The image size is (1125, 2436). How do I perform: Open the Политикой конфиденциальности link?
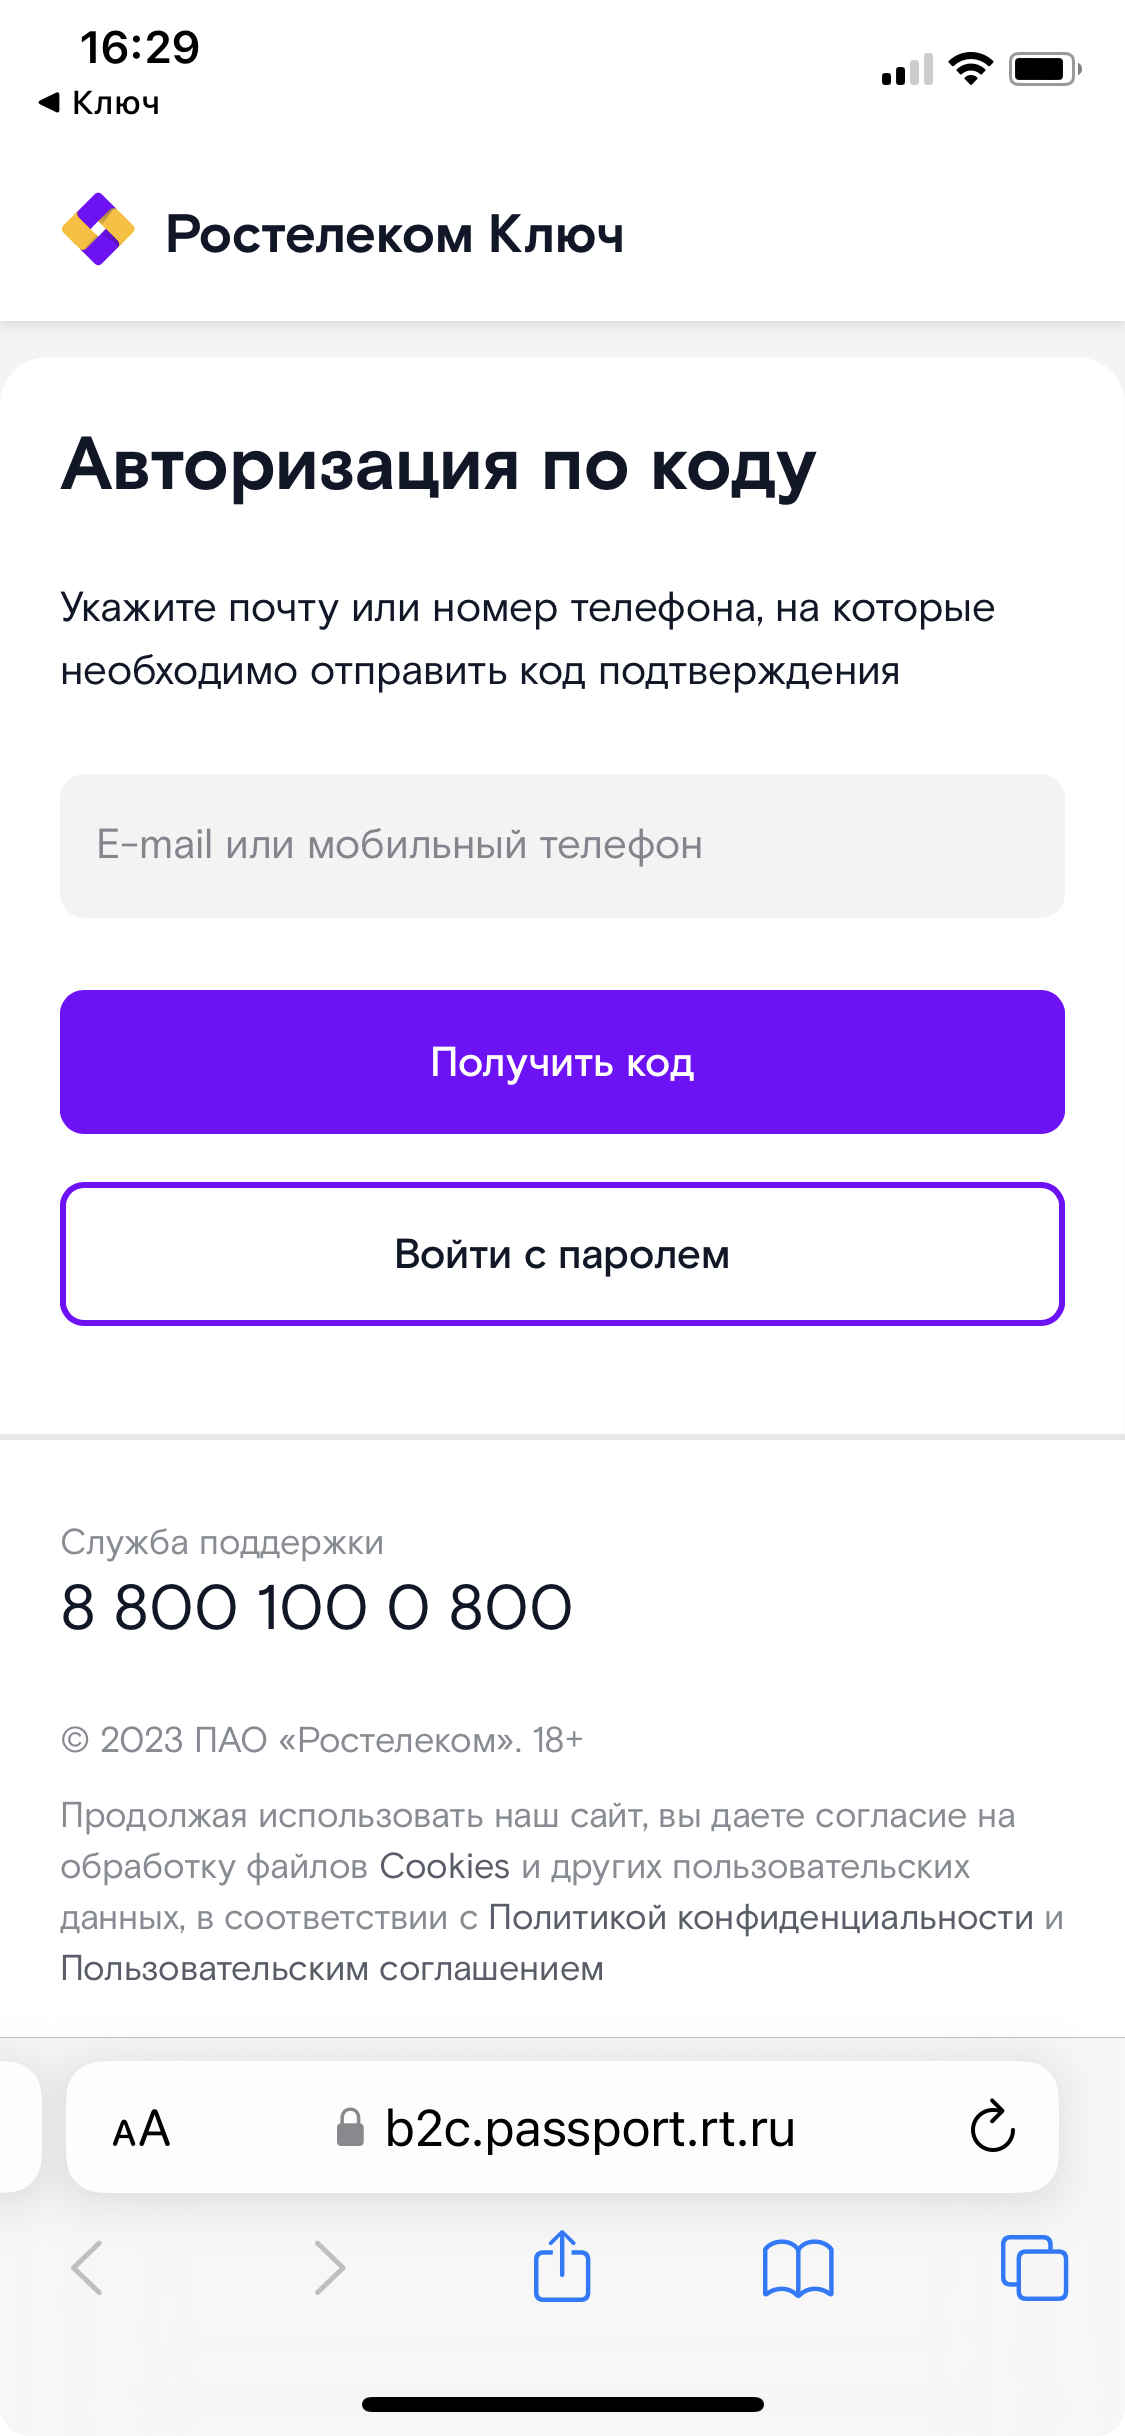point(761,1917)
